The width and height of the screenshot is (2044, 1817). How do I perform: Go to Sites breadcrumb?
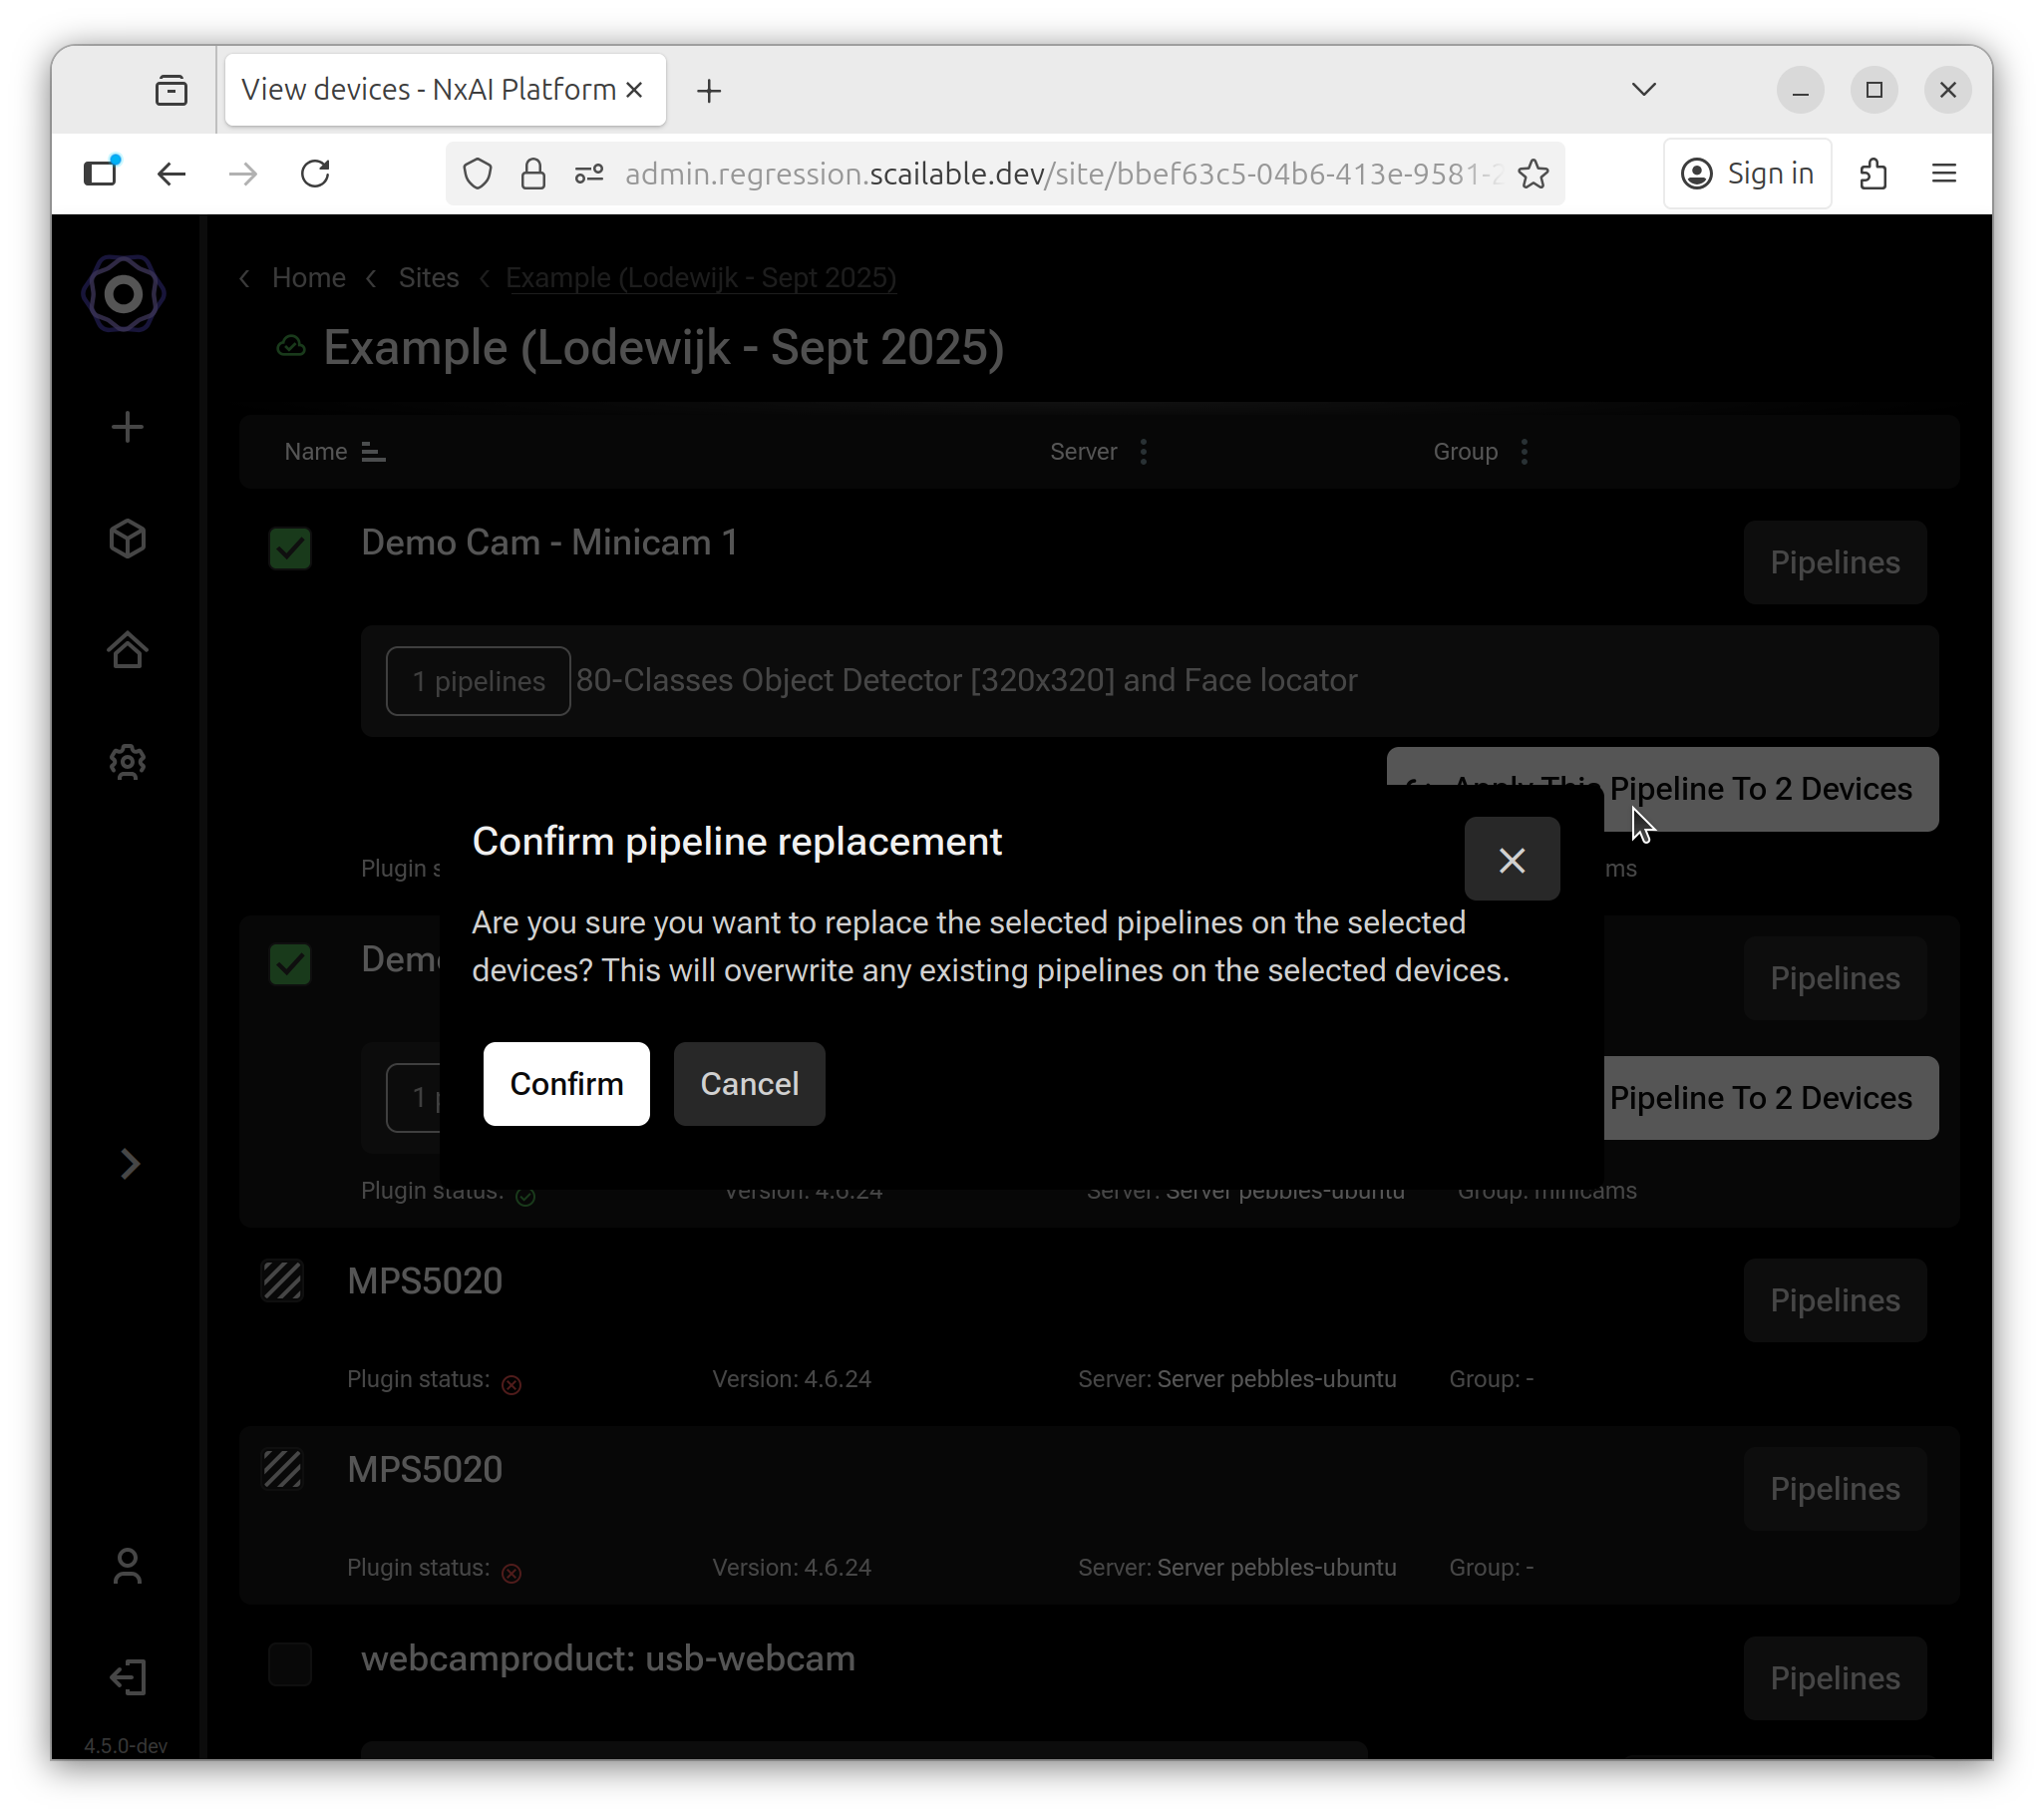tap(428, 278)
